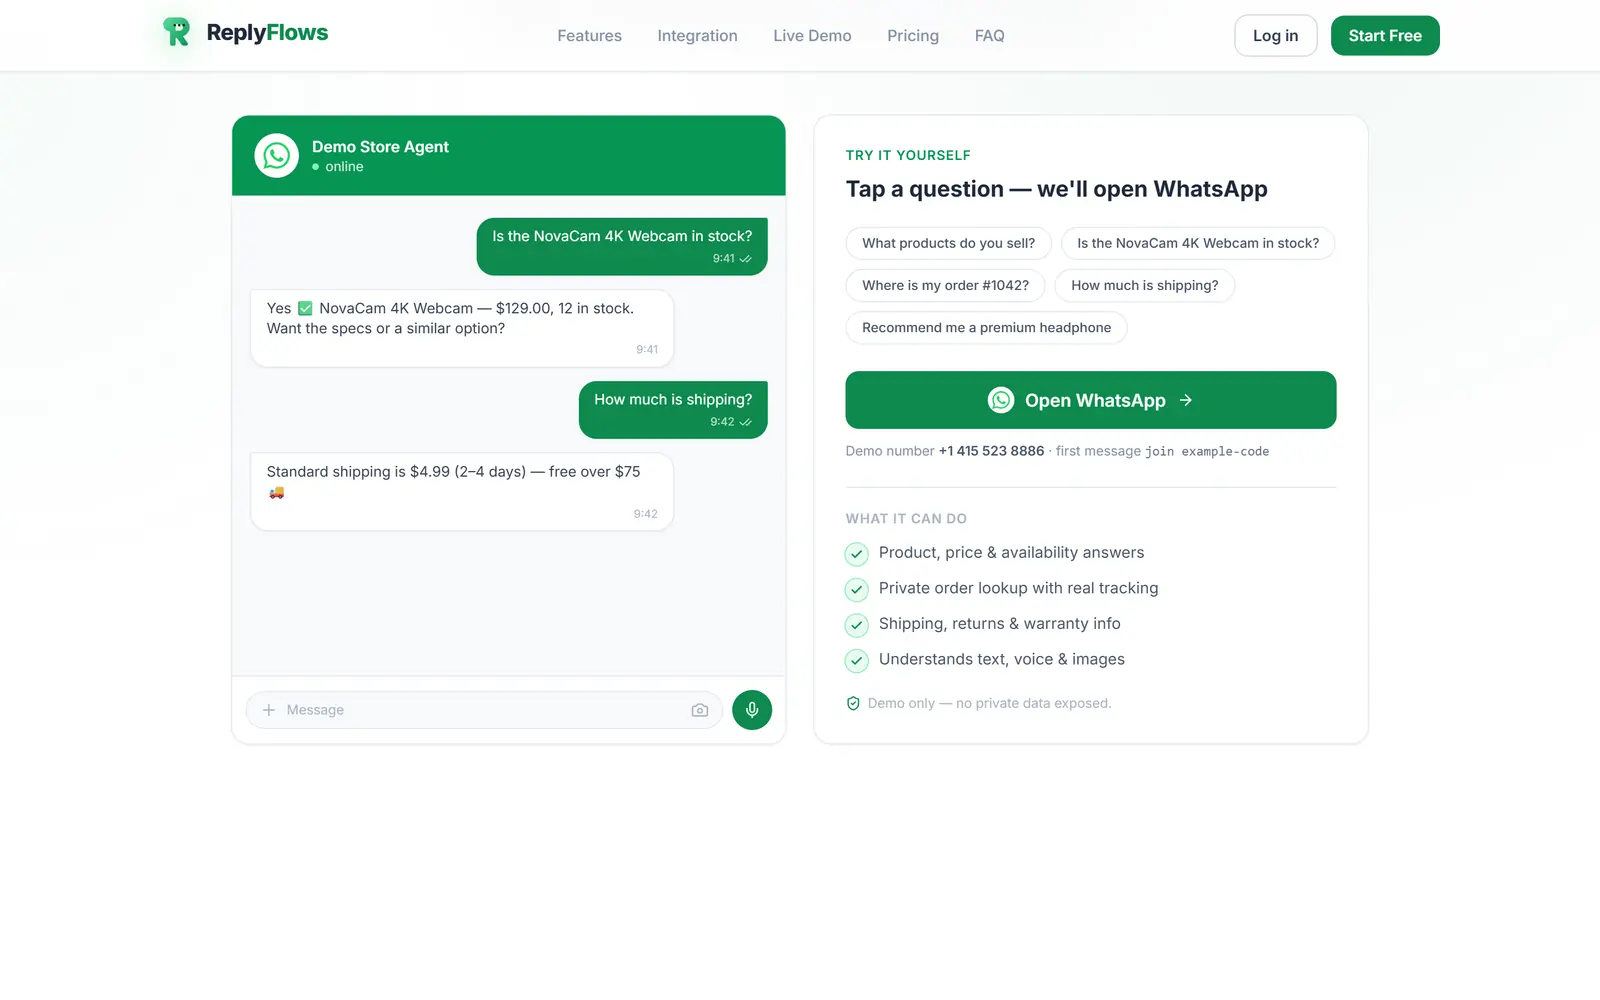
Task: Click the 'How much is shipping?' sent bubble
Action: [x=673, y=409]
